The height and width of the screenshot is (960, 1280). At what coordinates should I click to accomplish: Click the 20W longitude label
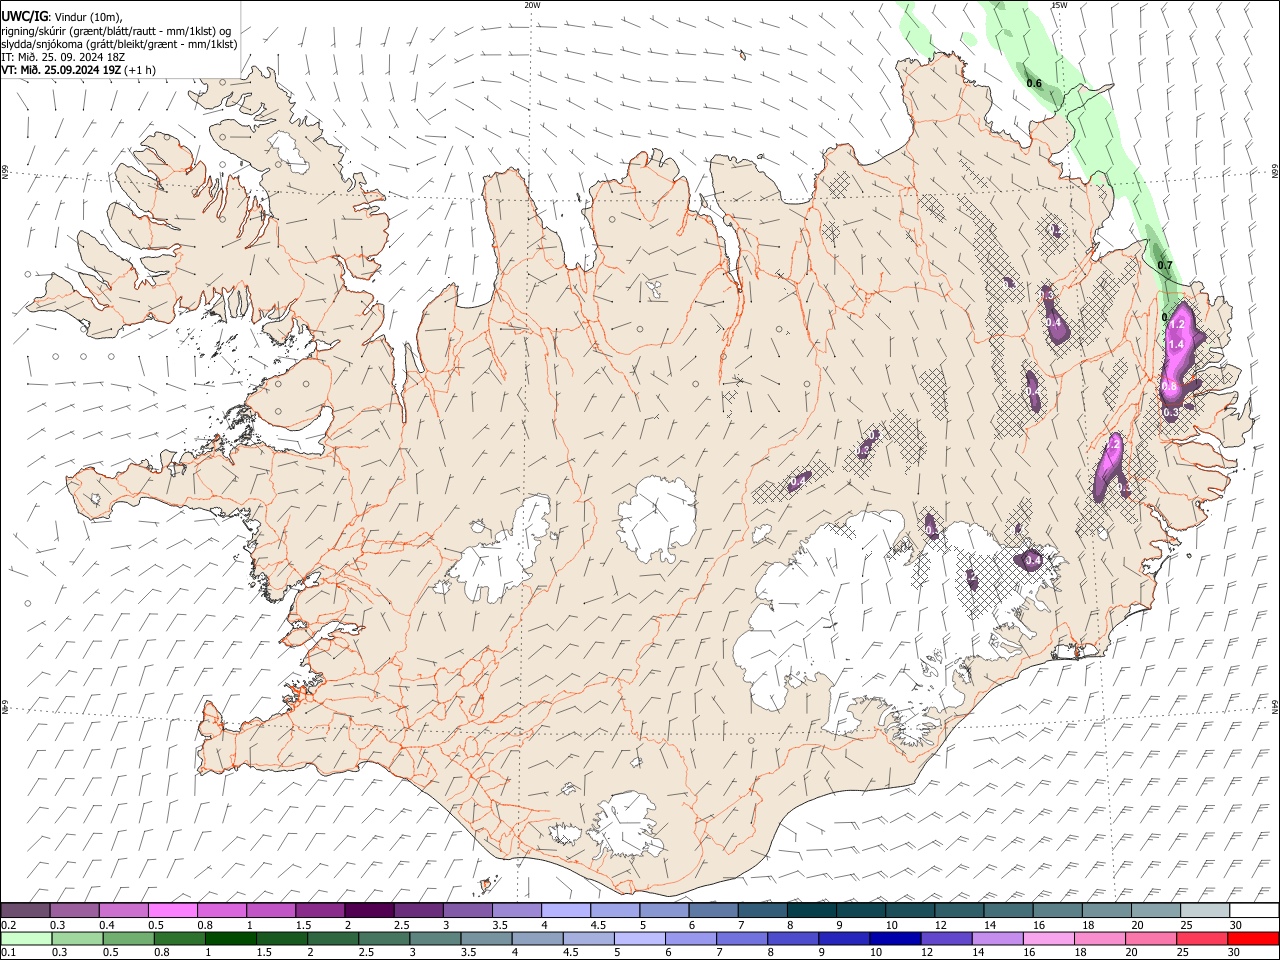click(x=532, y=5)
